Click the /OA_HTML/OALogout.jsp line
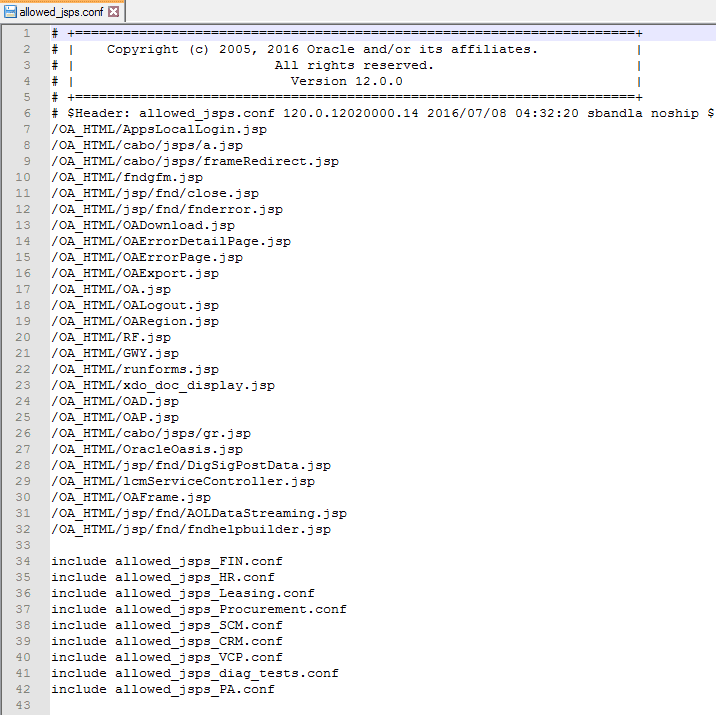 click(135, 305)
